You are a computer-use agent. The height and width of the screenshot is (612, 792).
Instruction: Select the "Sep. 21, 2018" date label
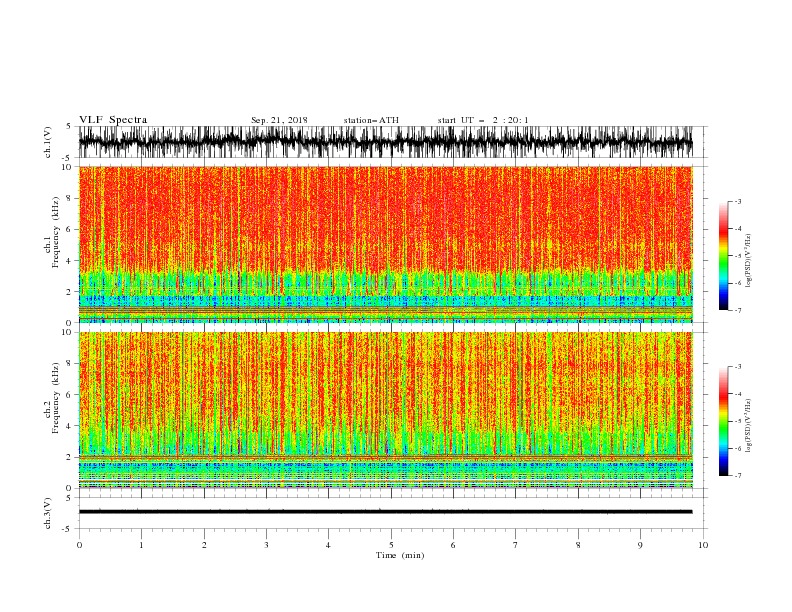pos(279,120)
